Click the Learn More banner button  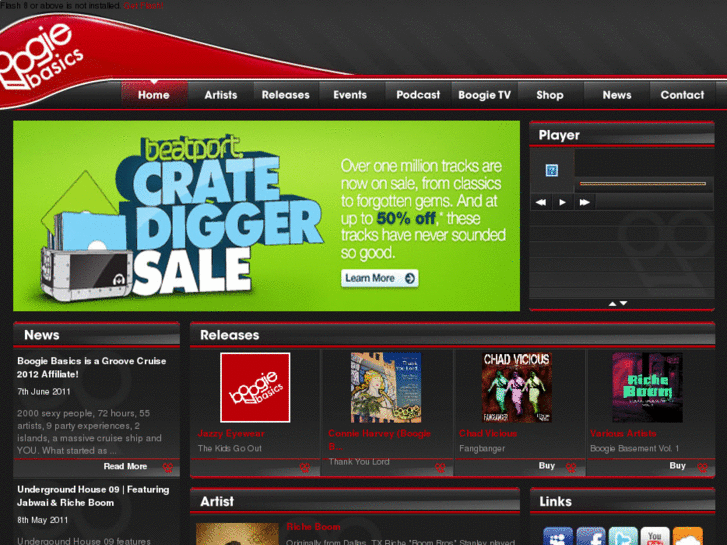[x=380, y=278]
